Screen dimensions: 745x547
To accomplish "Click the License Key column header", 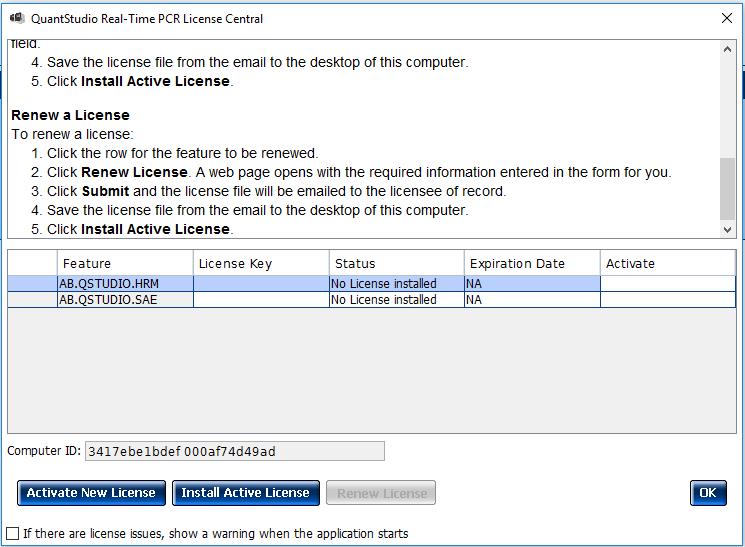I will (261, 263).
